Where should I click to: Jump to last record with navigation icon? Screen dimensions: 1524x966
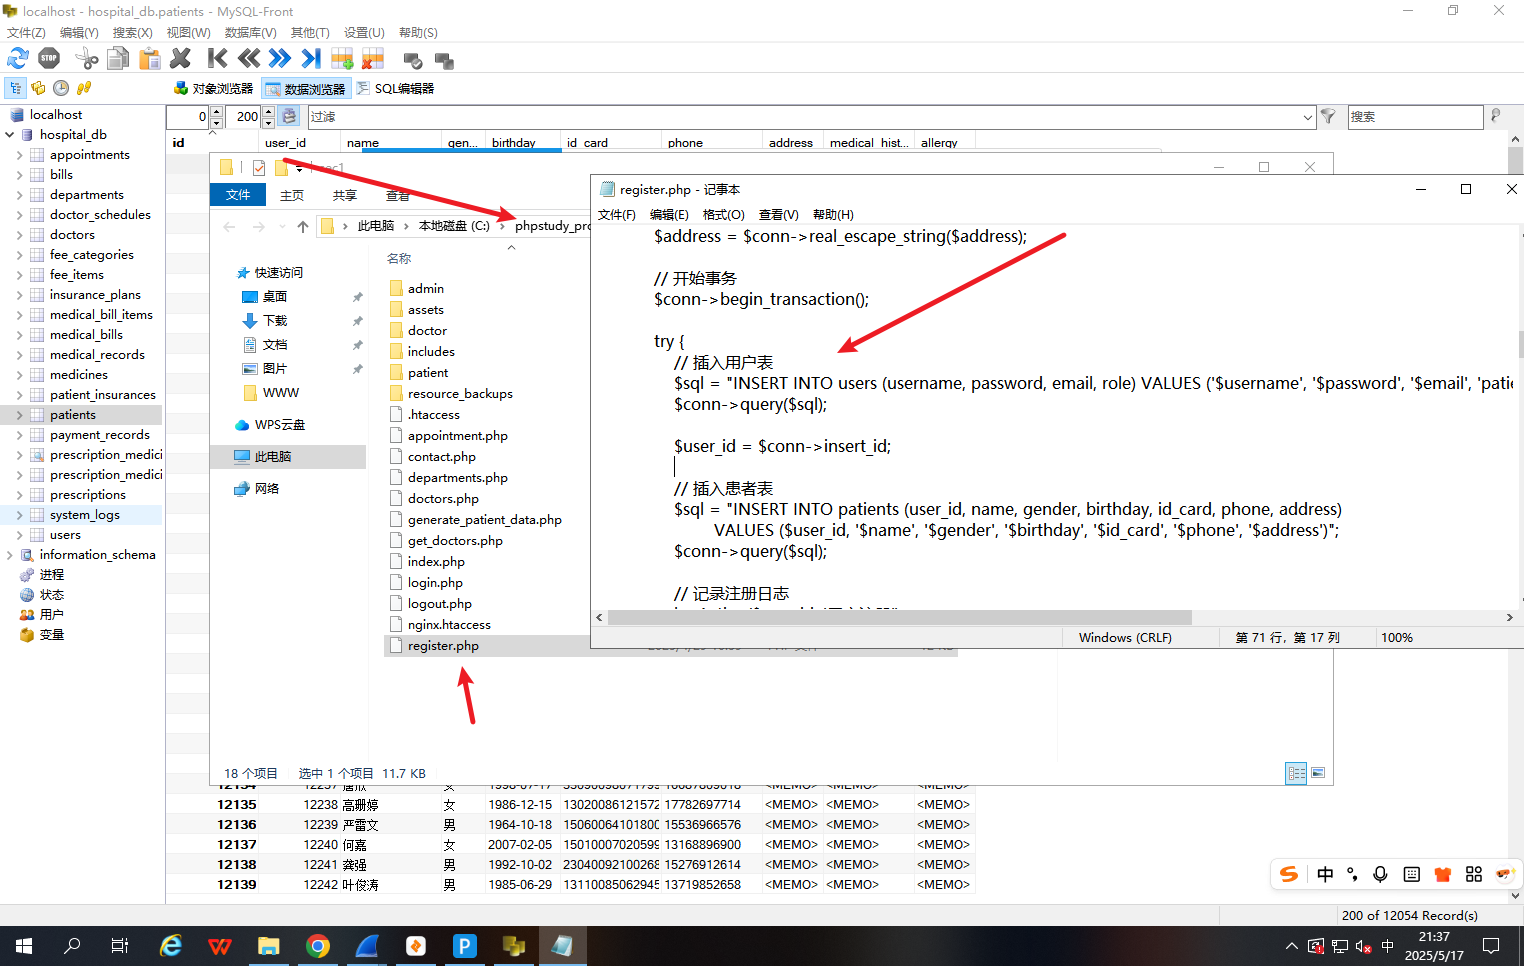pyautogui.click(x=311, y=59)
